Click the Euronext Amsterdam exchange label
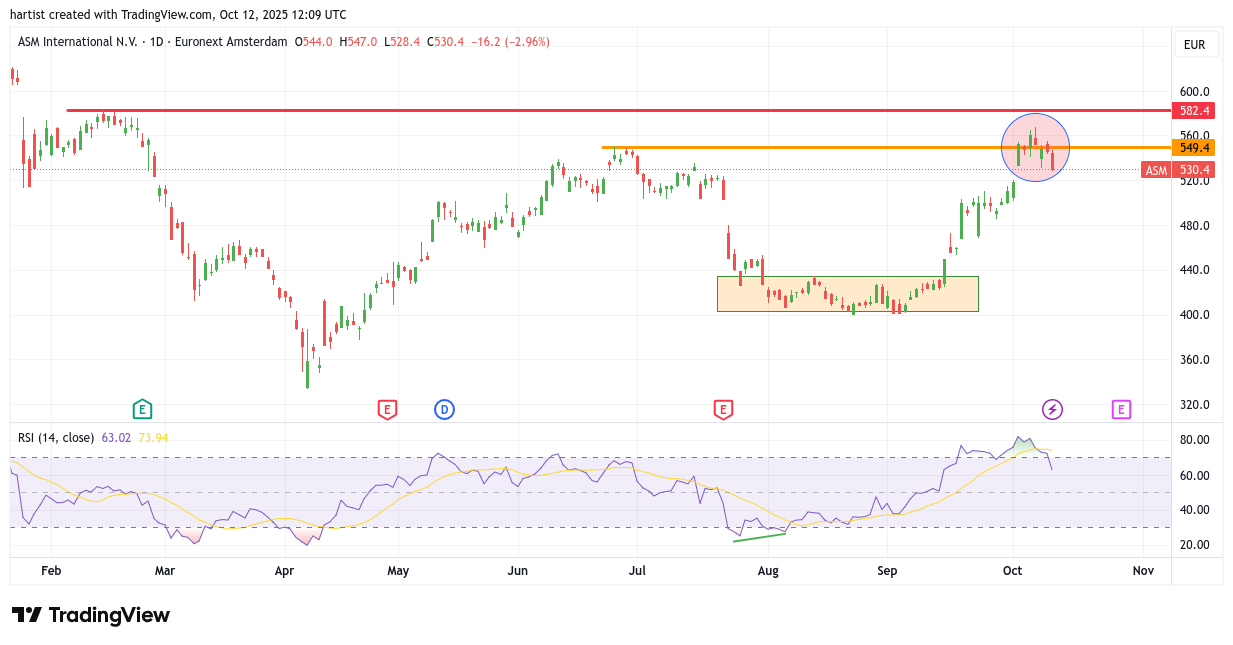 (231, 42)
